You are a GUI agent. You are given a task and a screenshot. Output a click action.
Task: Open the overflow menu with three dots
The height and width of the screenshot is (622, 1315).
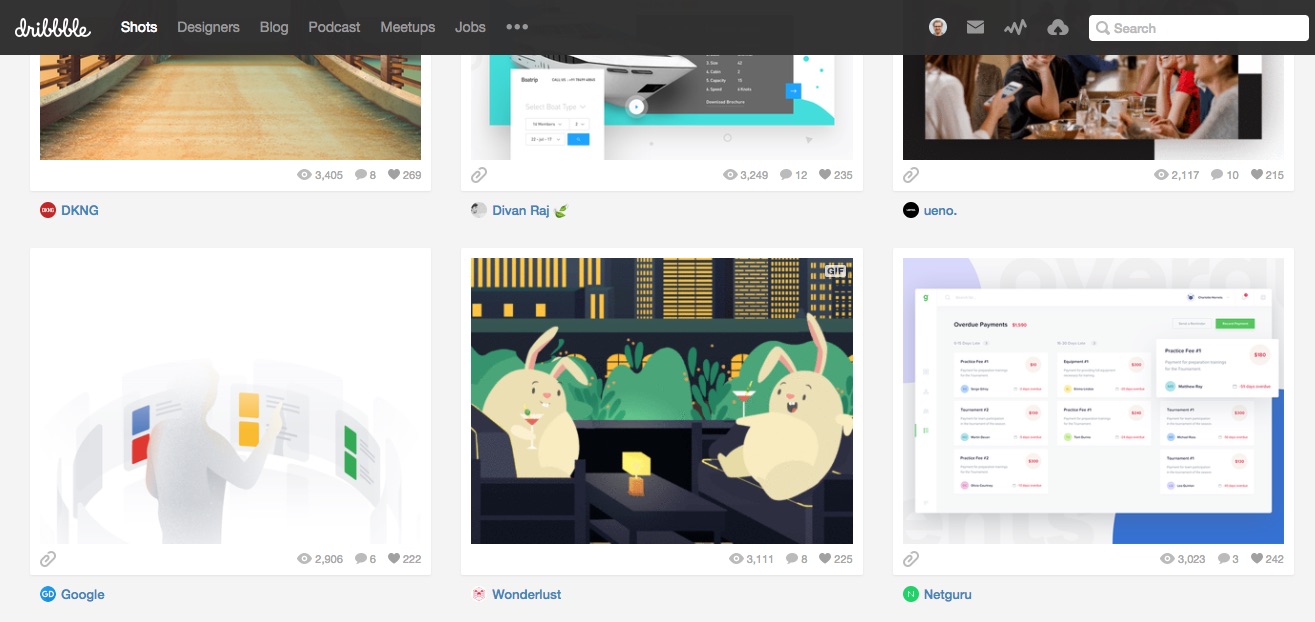[517, 27]
